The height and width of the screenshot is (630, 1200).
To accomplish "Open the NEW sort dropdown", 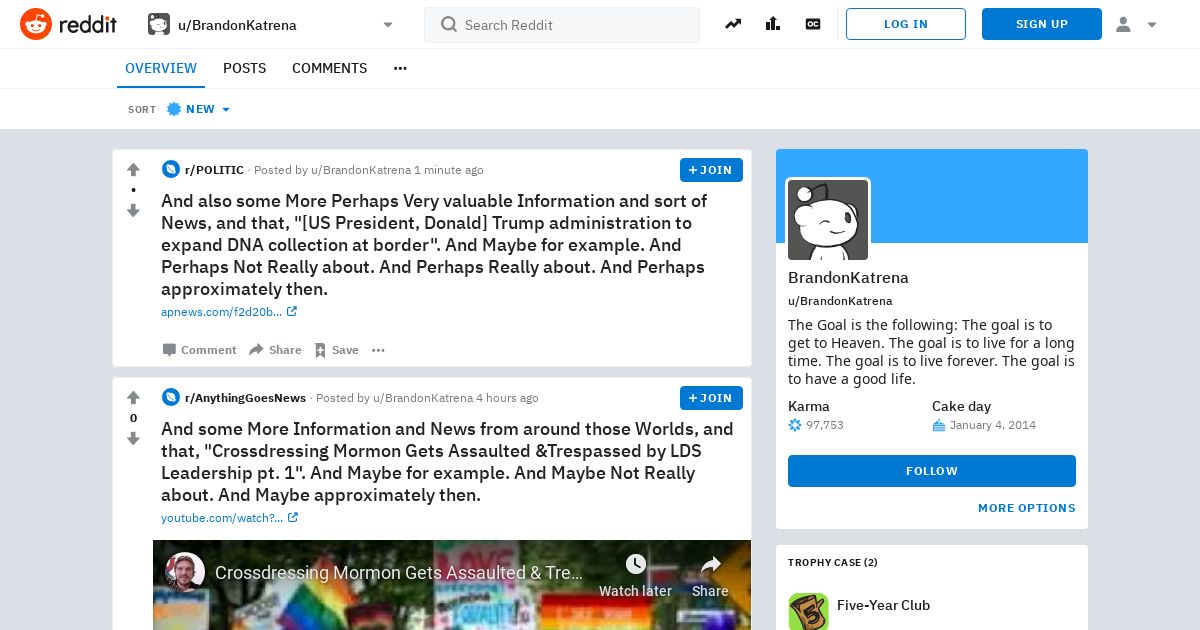I will tap(198, 109).
